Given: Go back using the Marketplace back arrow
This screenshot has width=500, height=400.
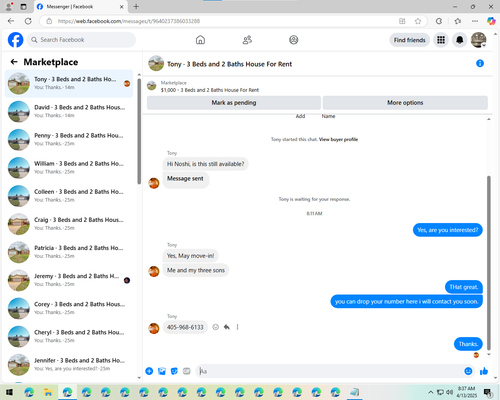Looking at the screenshot, I should [x=14, y=62].
